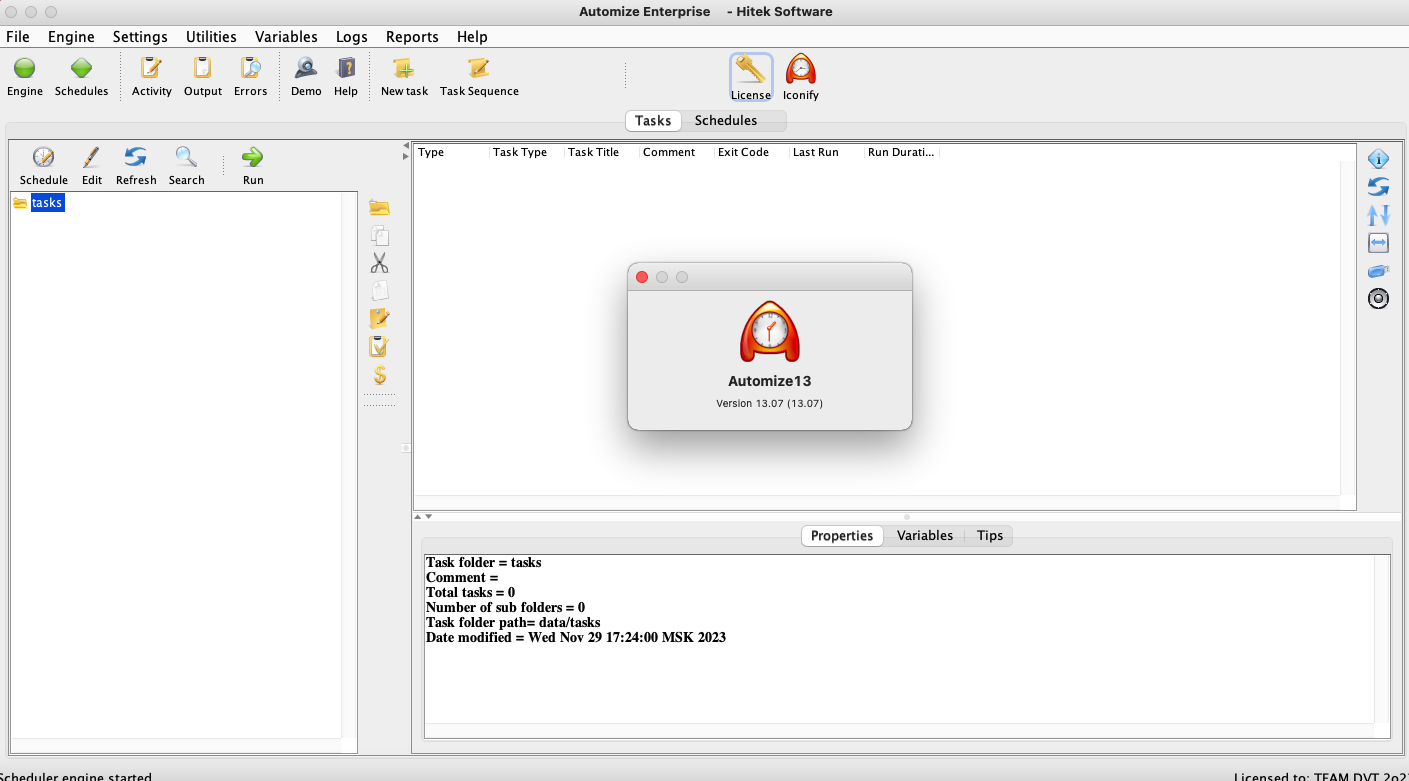
Task: Open the Utilities menu
Action: [211, 37]
